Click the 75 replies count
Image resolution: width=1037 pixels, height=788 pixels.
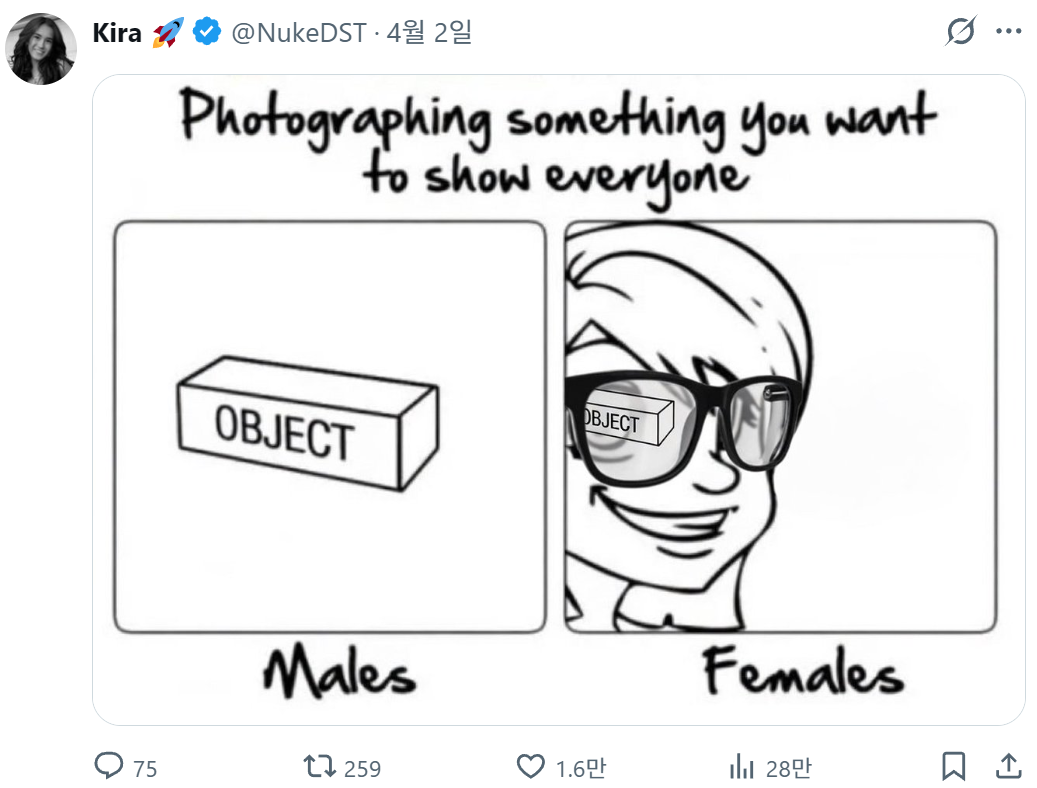pyautogui.click(x=145, y=768)
